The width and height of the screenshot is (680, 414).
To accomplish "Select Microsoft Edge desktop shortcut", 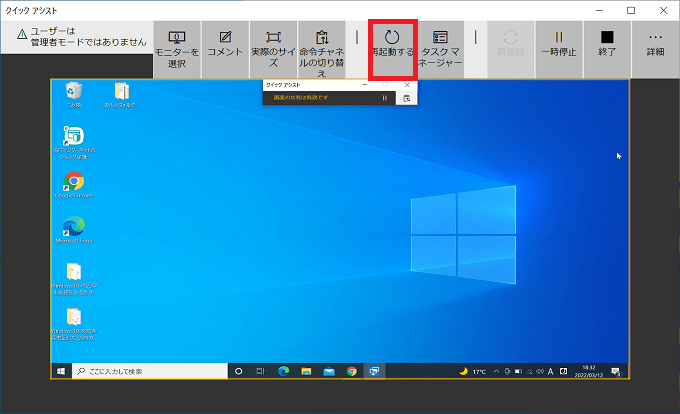I will [74, 230].
